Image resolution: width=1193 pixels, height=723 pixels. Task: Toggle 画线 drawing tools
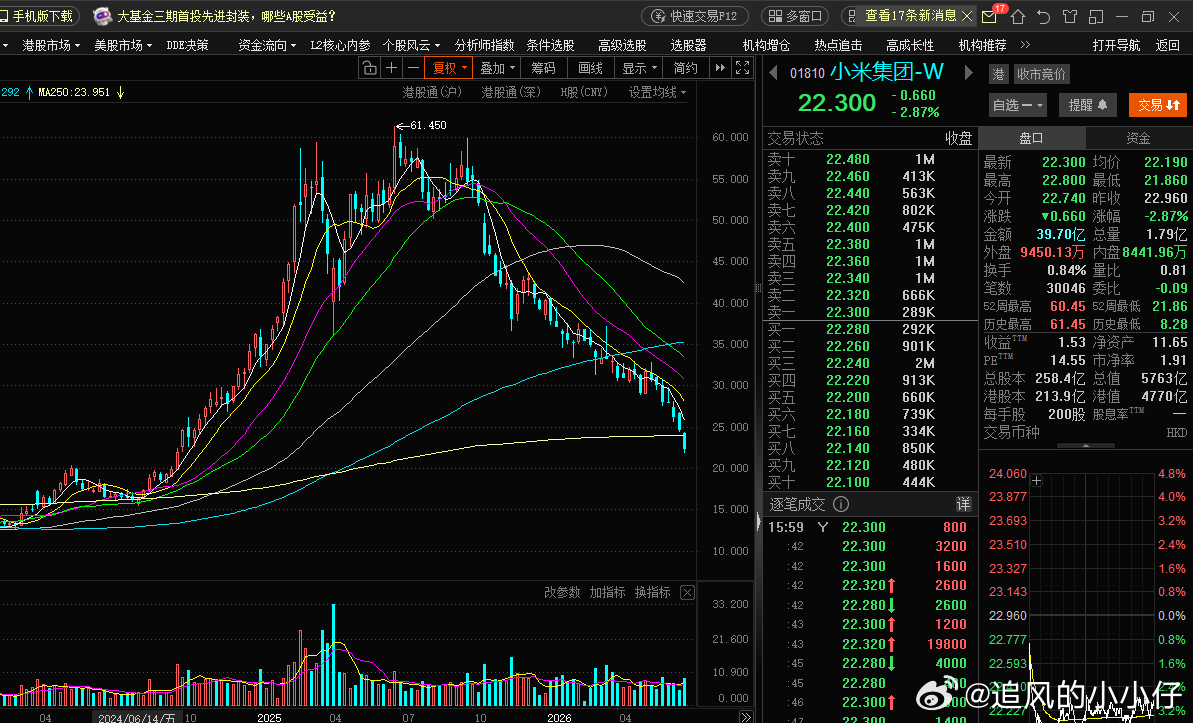pyautogui.click(x=590, y=68)
